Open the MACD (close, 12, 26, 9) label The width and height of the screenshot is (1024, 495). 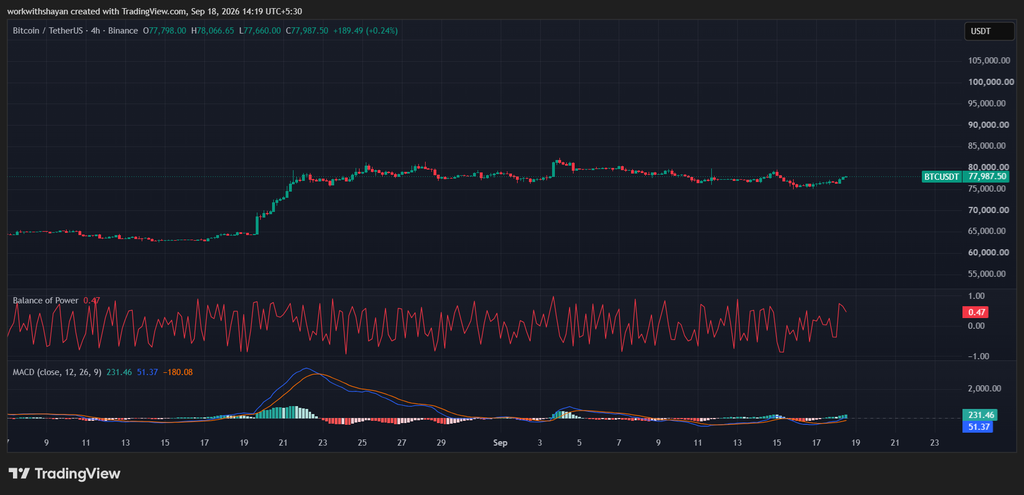[x=57, y=372]
